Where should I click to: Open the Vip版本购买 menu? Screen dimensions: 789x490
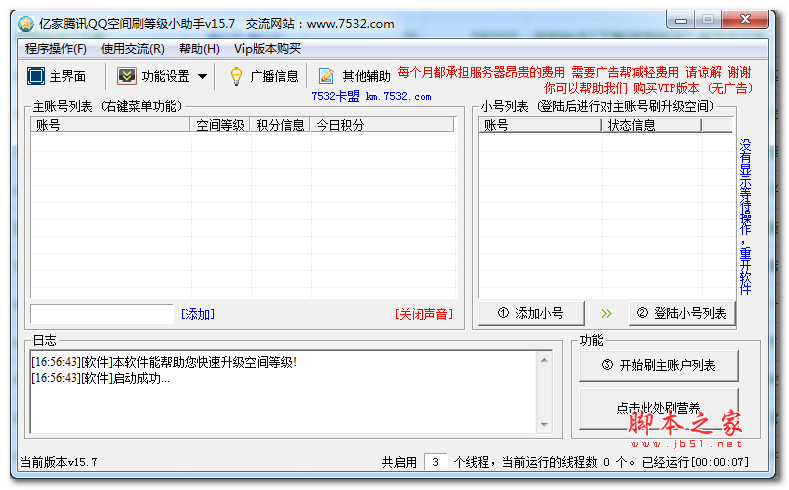(267, 49)
